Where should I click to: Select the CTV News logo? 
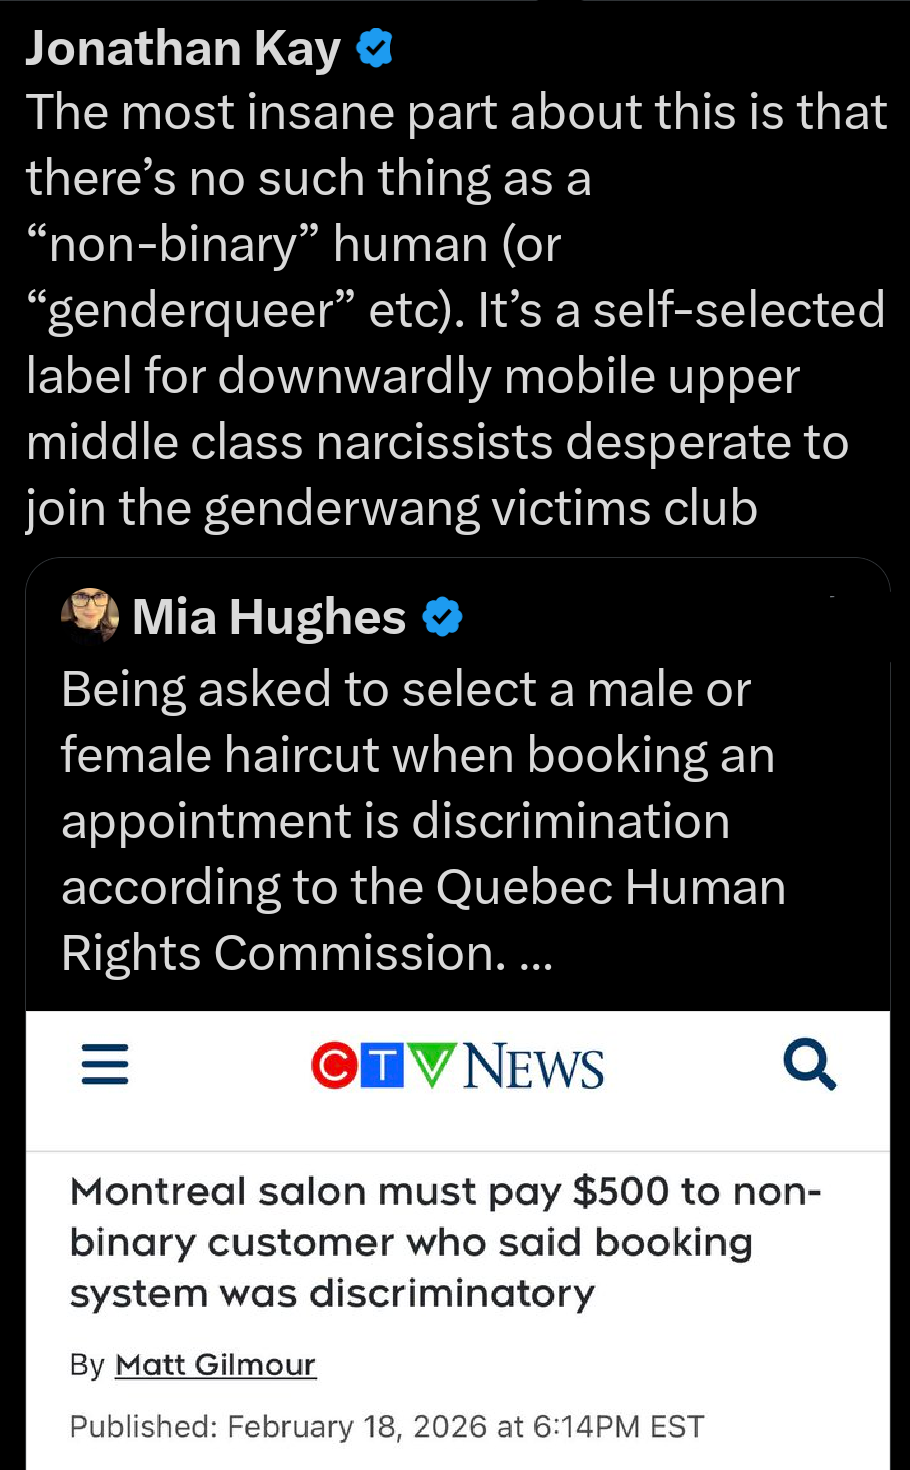point(457,1065)
